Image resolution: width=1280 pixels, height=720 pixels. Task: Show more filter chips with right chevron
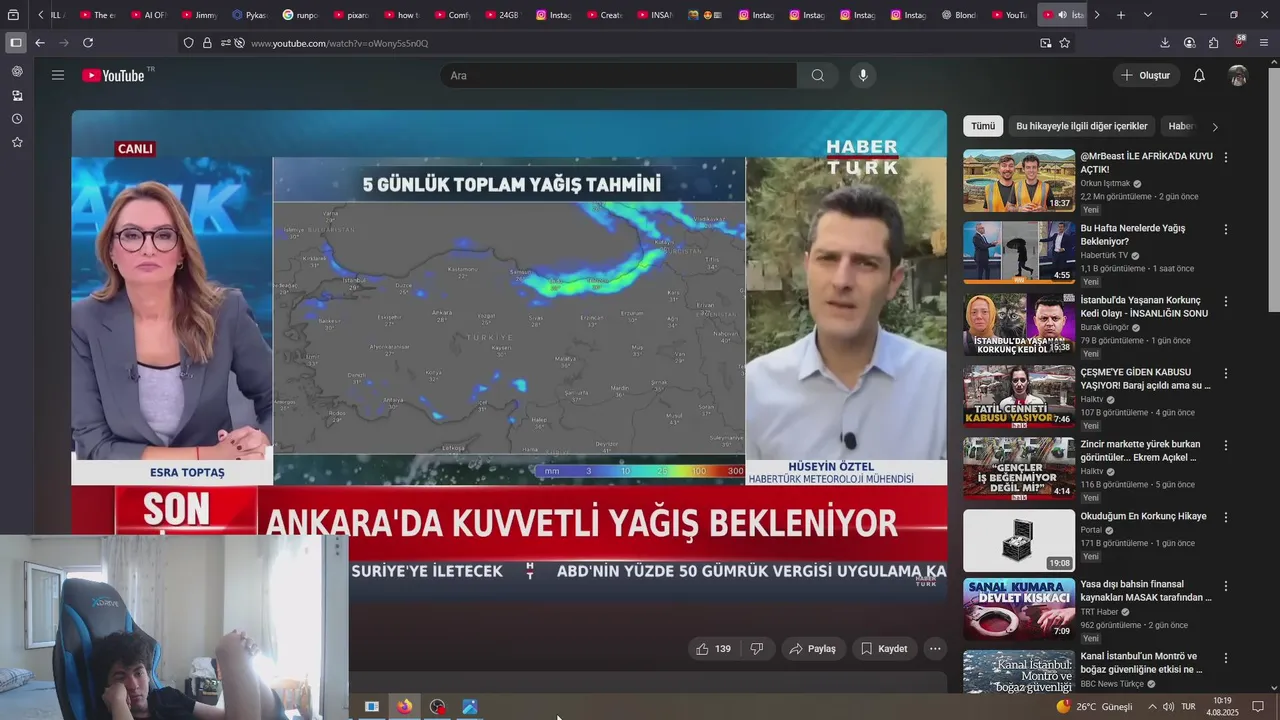pos(1215,127)
